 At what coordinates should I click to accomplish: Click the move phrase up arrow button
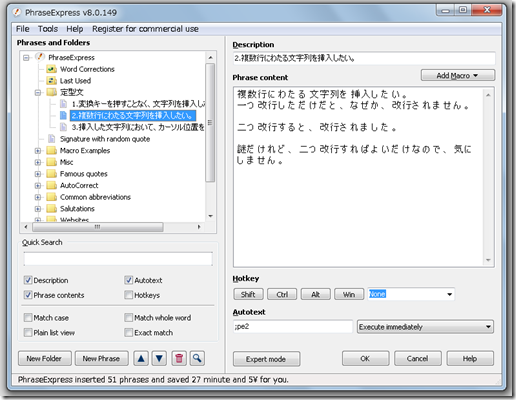pyautogui.click(x=141, y=359)
